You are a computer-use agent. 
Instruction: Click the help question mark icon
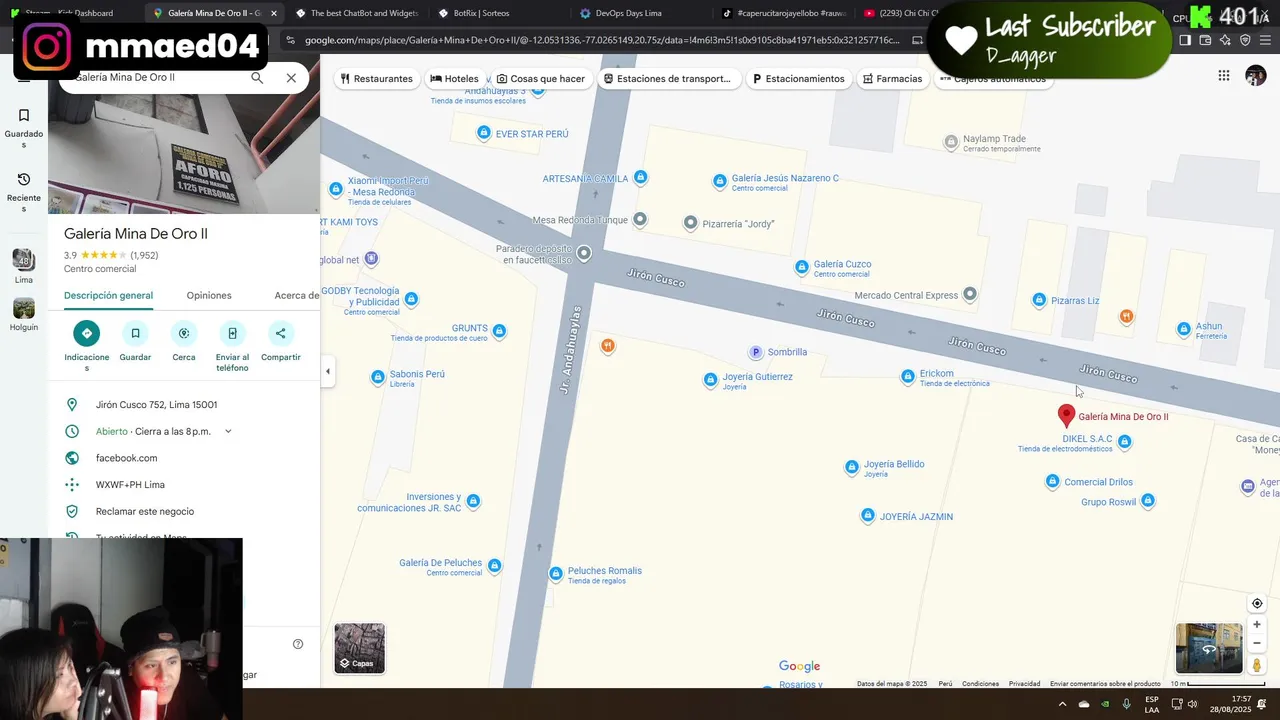click(x=298, y=644)
